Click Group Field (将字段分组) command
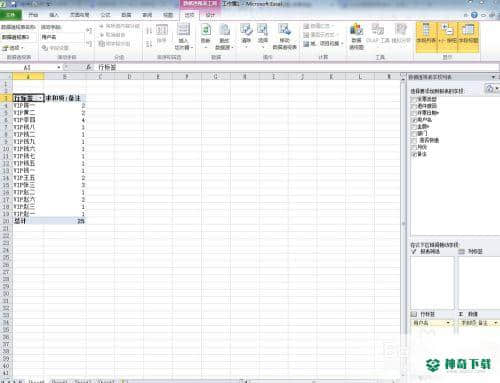The image size is (500, 383). point(115,43)
